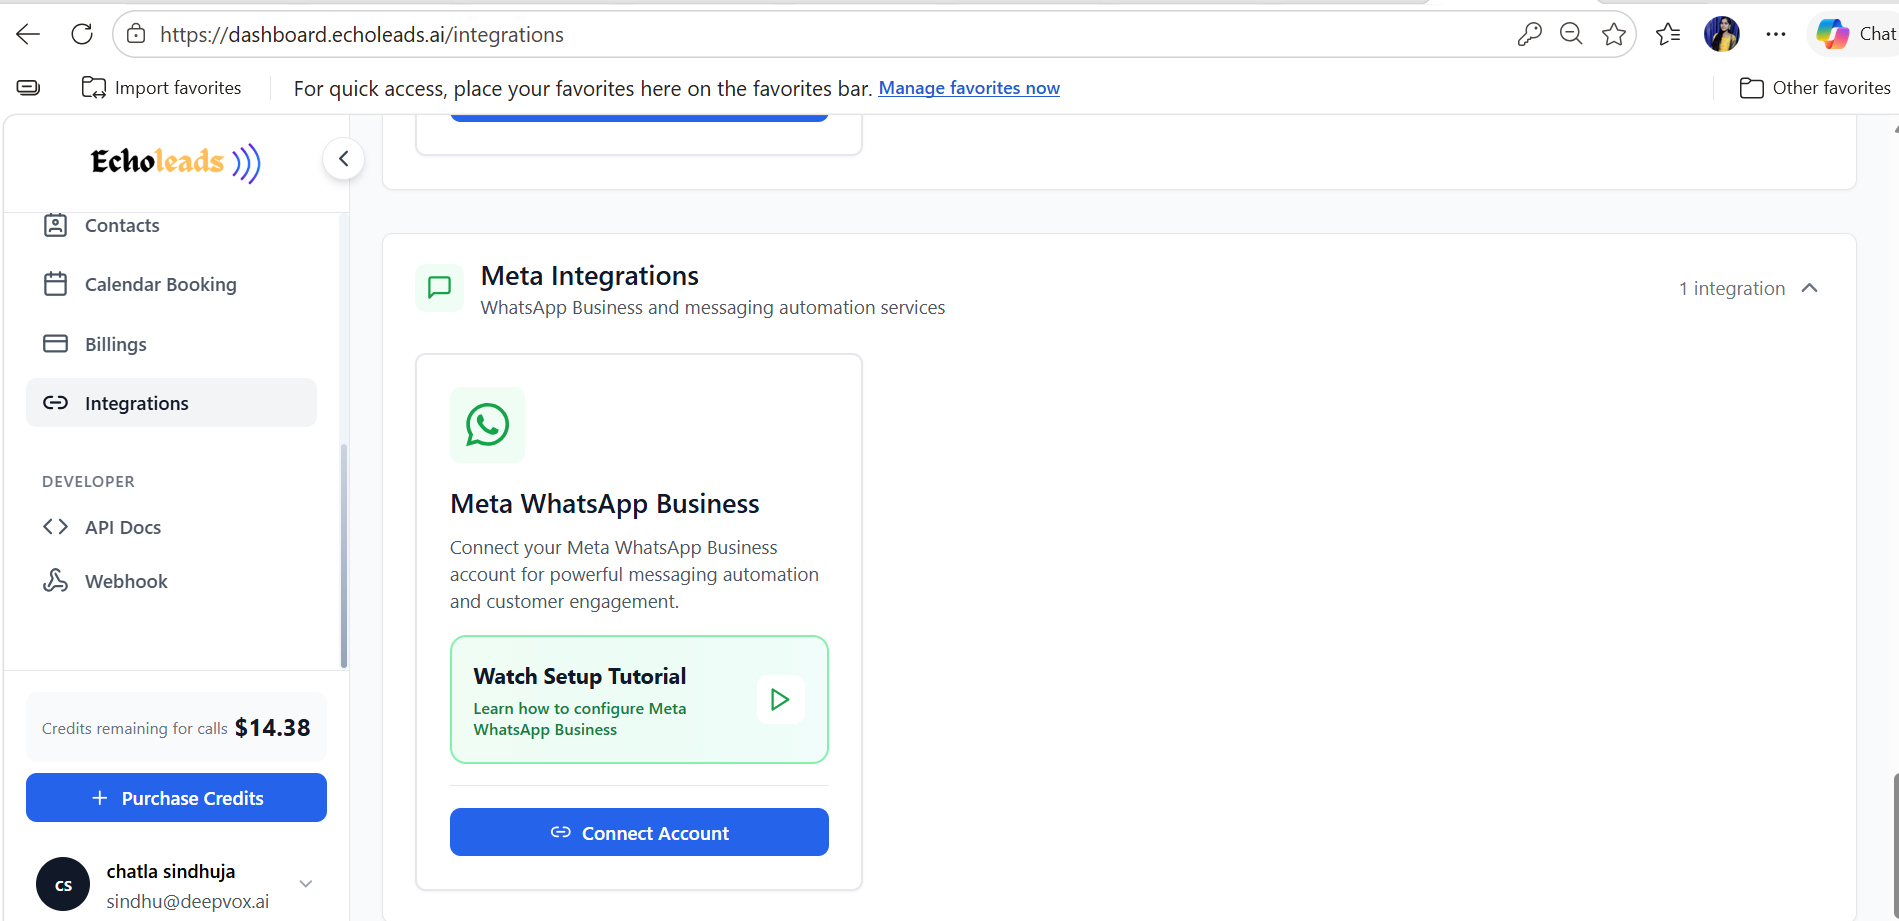The image size is (1899, 921).
Task: Expand the chatla sindhuja account menu
Action: coord(305,884)
